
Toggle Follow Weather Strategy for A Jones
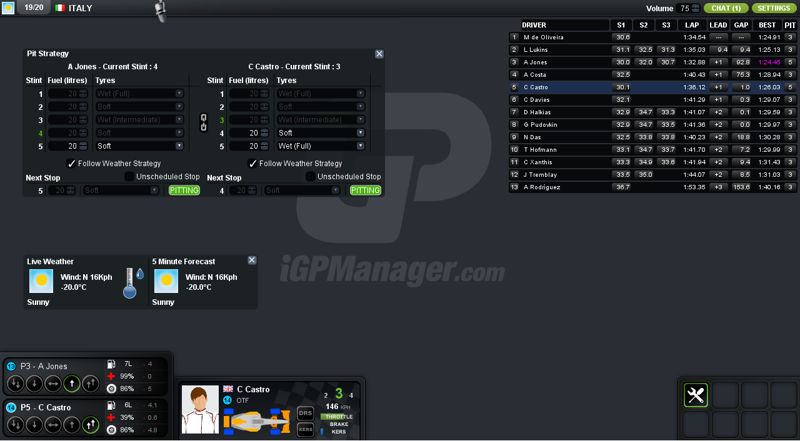coord(71,163)
